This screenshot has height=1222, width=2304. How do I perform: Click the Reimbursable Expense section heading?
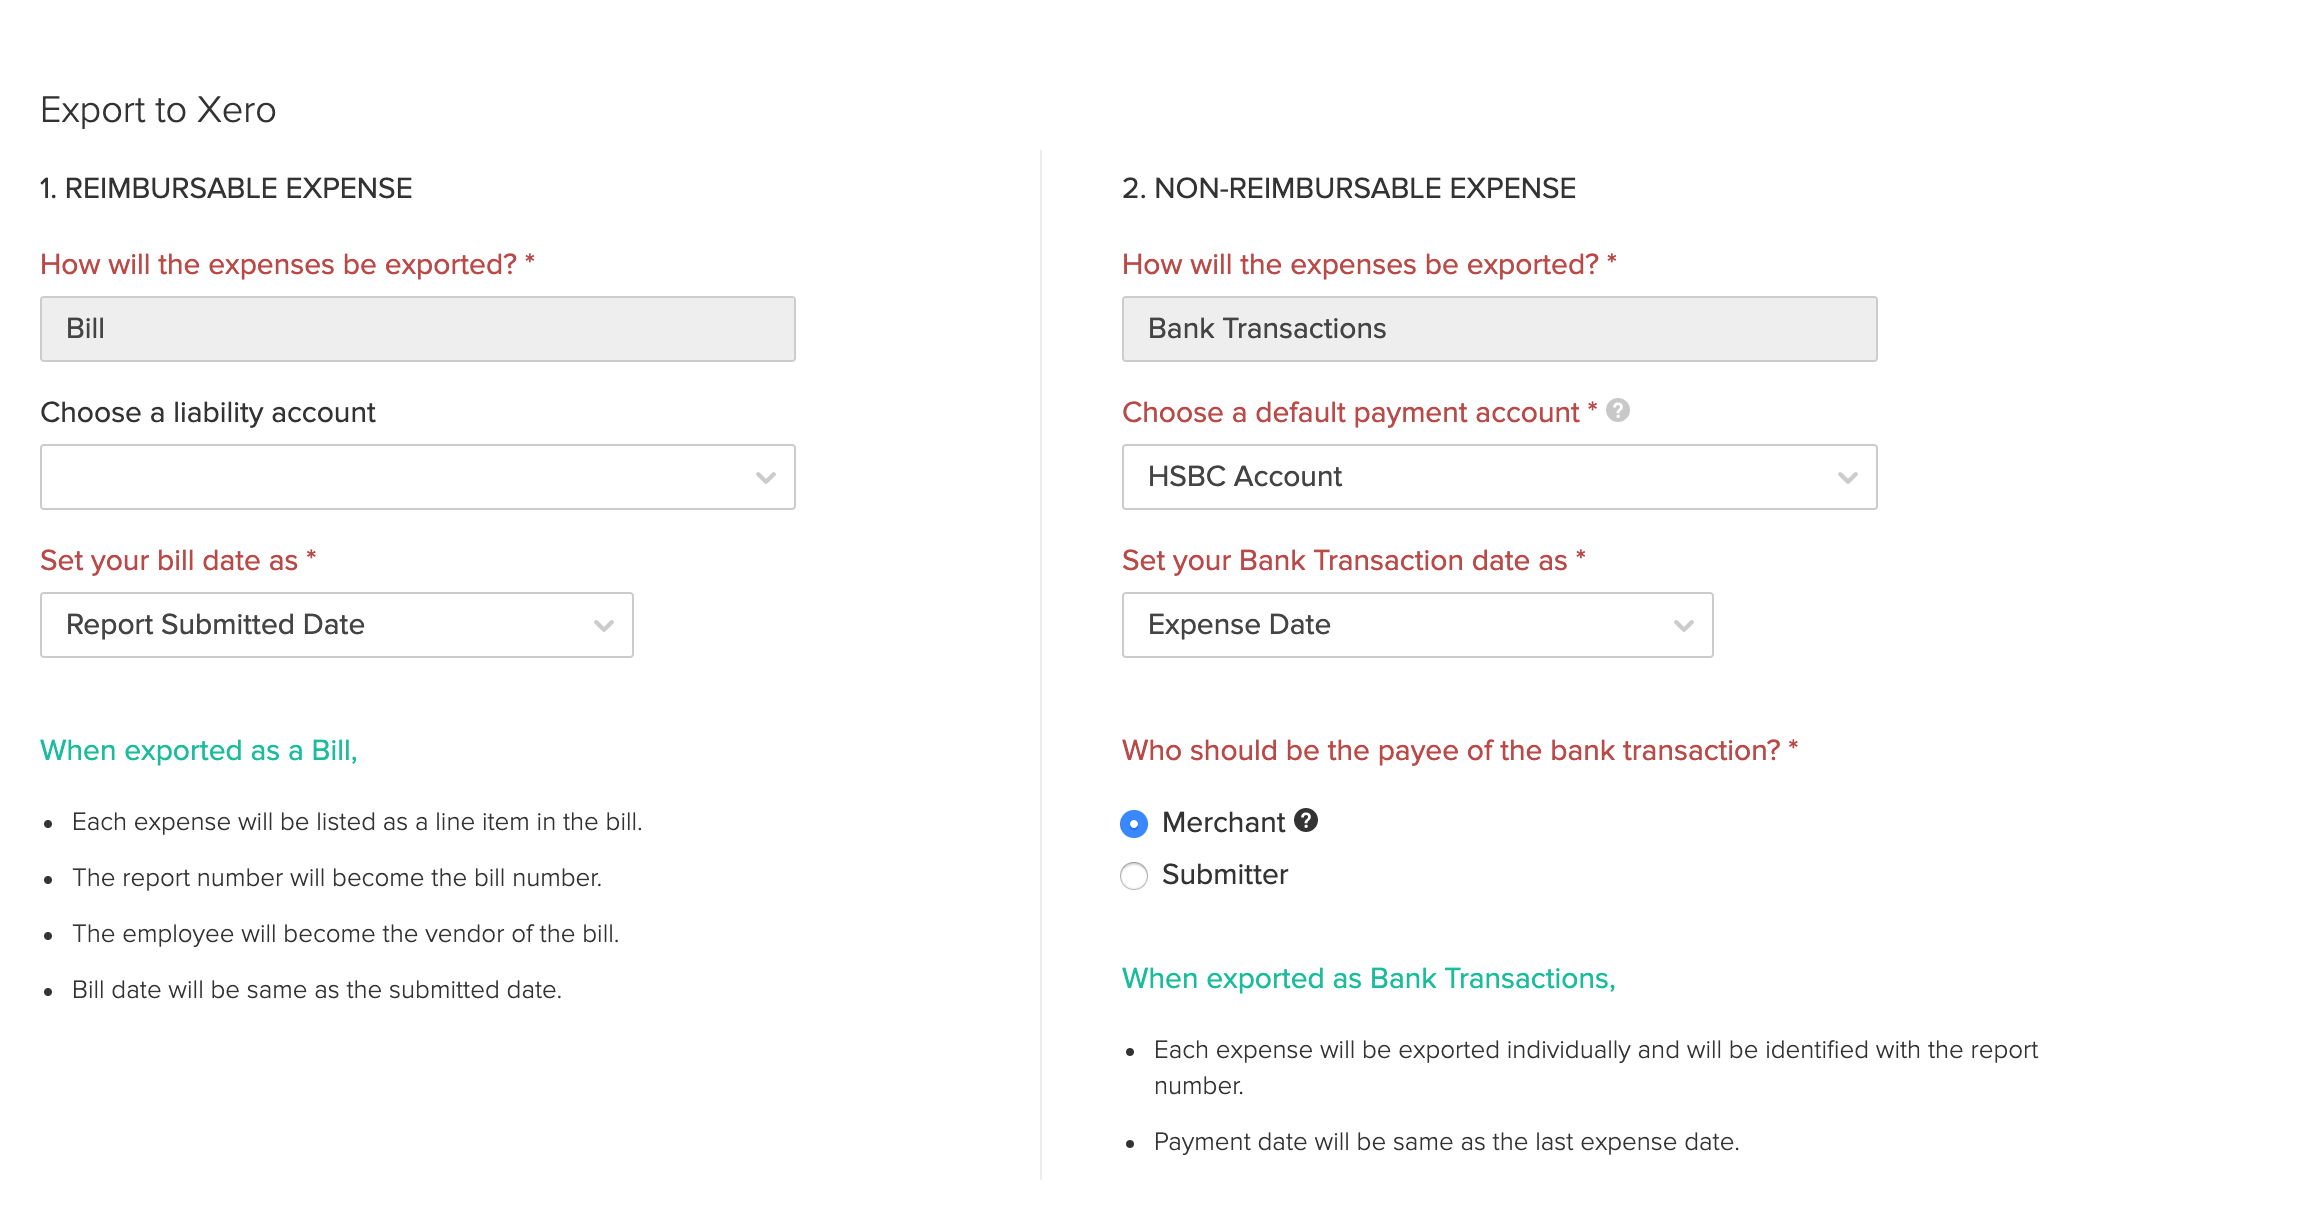226,188
